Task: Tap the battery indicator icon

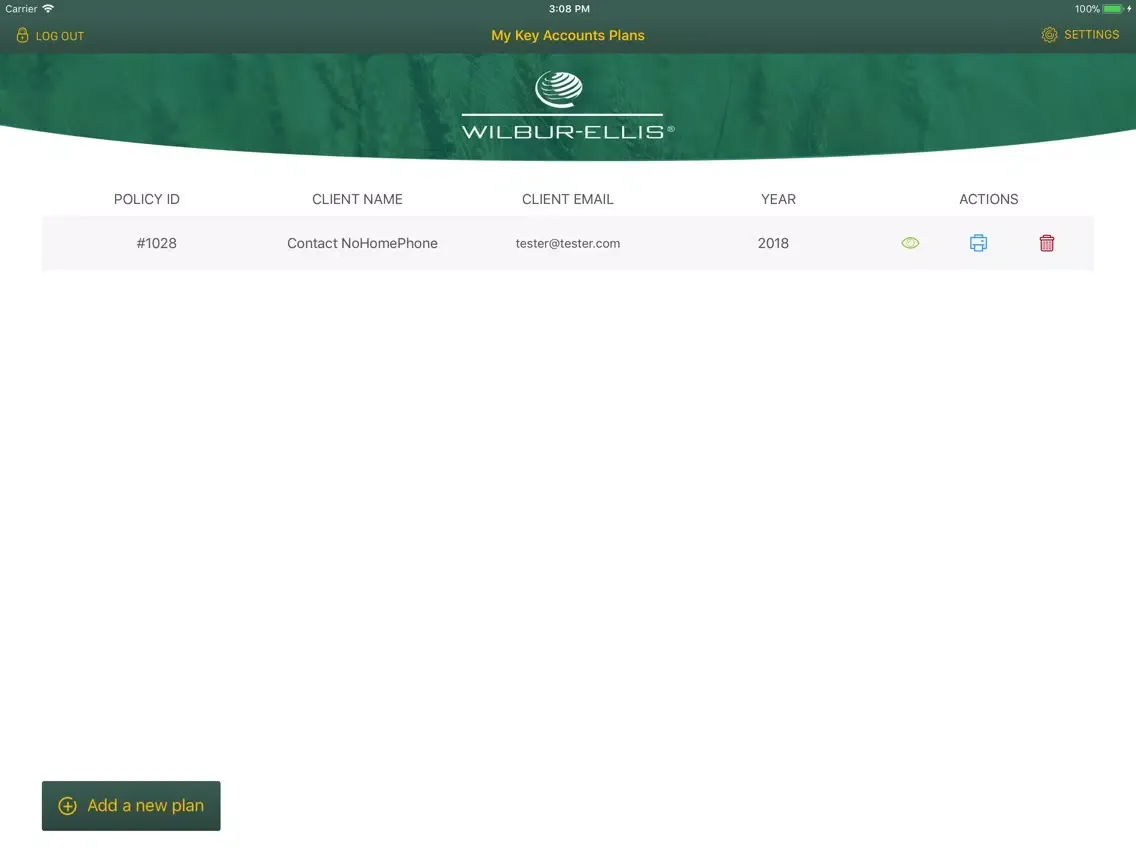Action: [1113, 9]
